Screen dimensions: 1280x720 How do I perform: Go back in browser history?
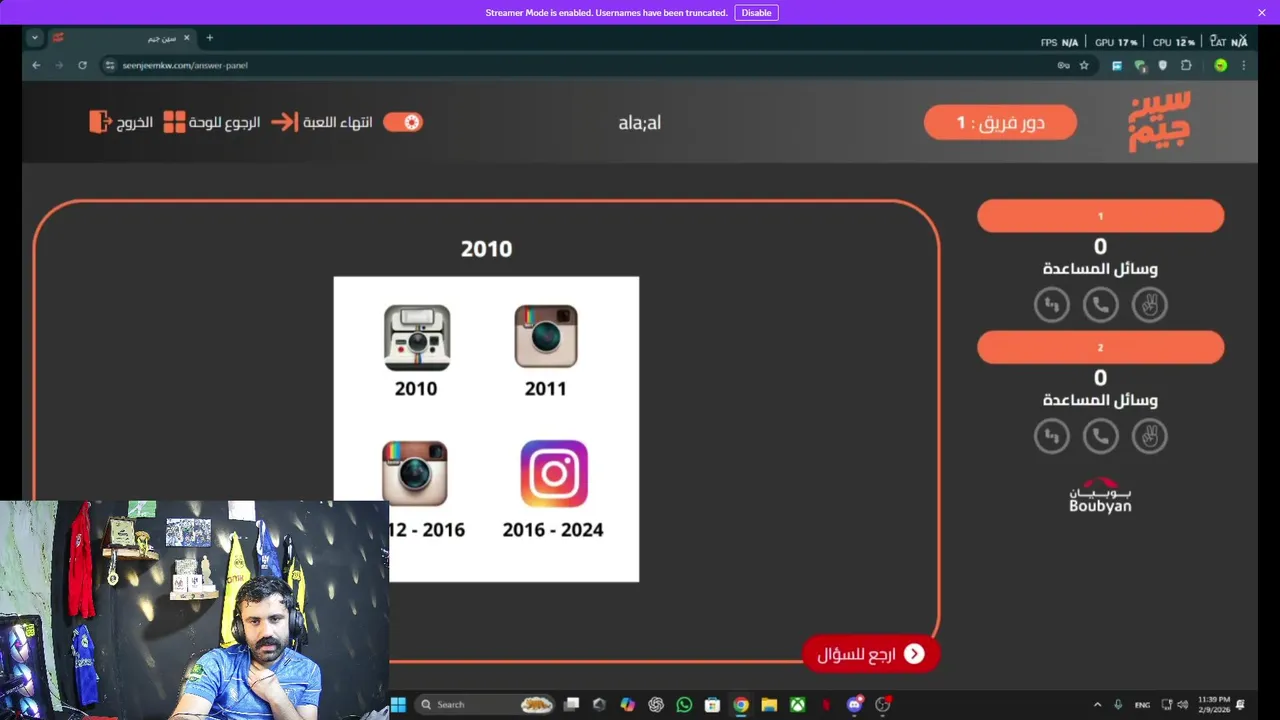click(36, 65)
